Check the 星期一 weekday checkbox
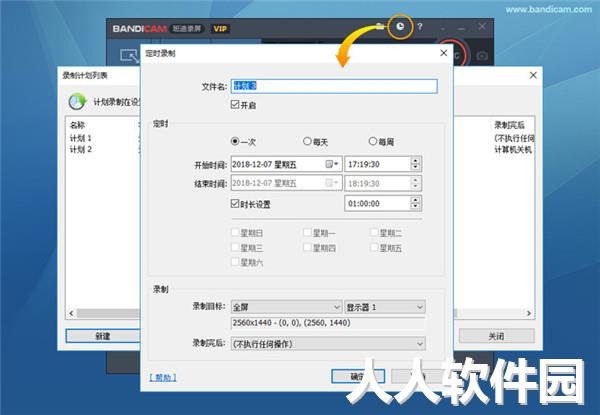The height and width of the screenshot is (415, 600). [x=307, y=232]
